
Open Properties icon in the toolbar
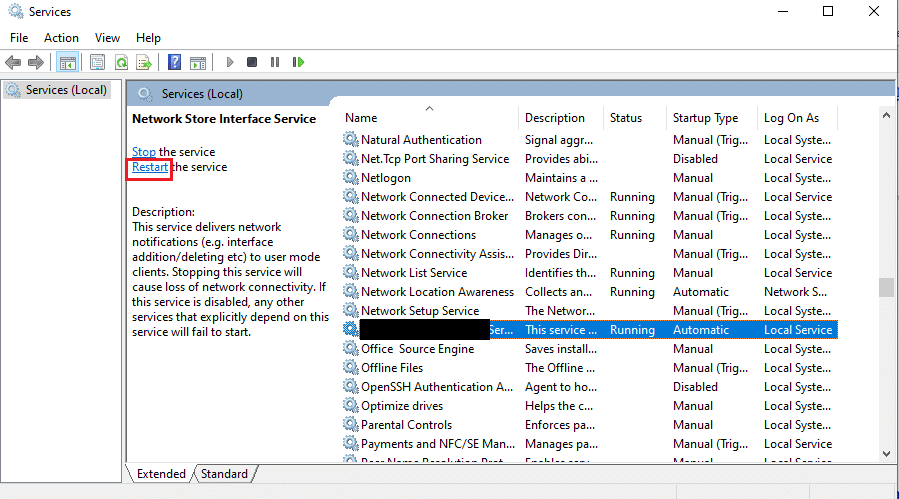point(97,62)
